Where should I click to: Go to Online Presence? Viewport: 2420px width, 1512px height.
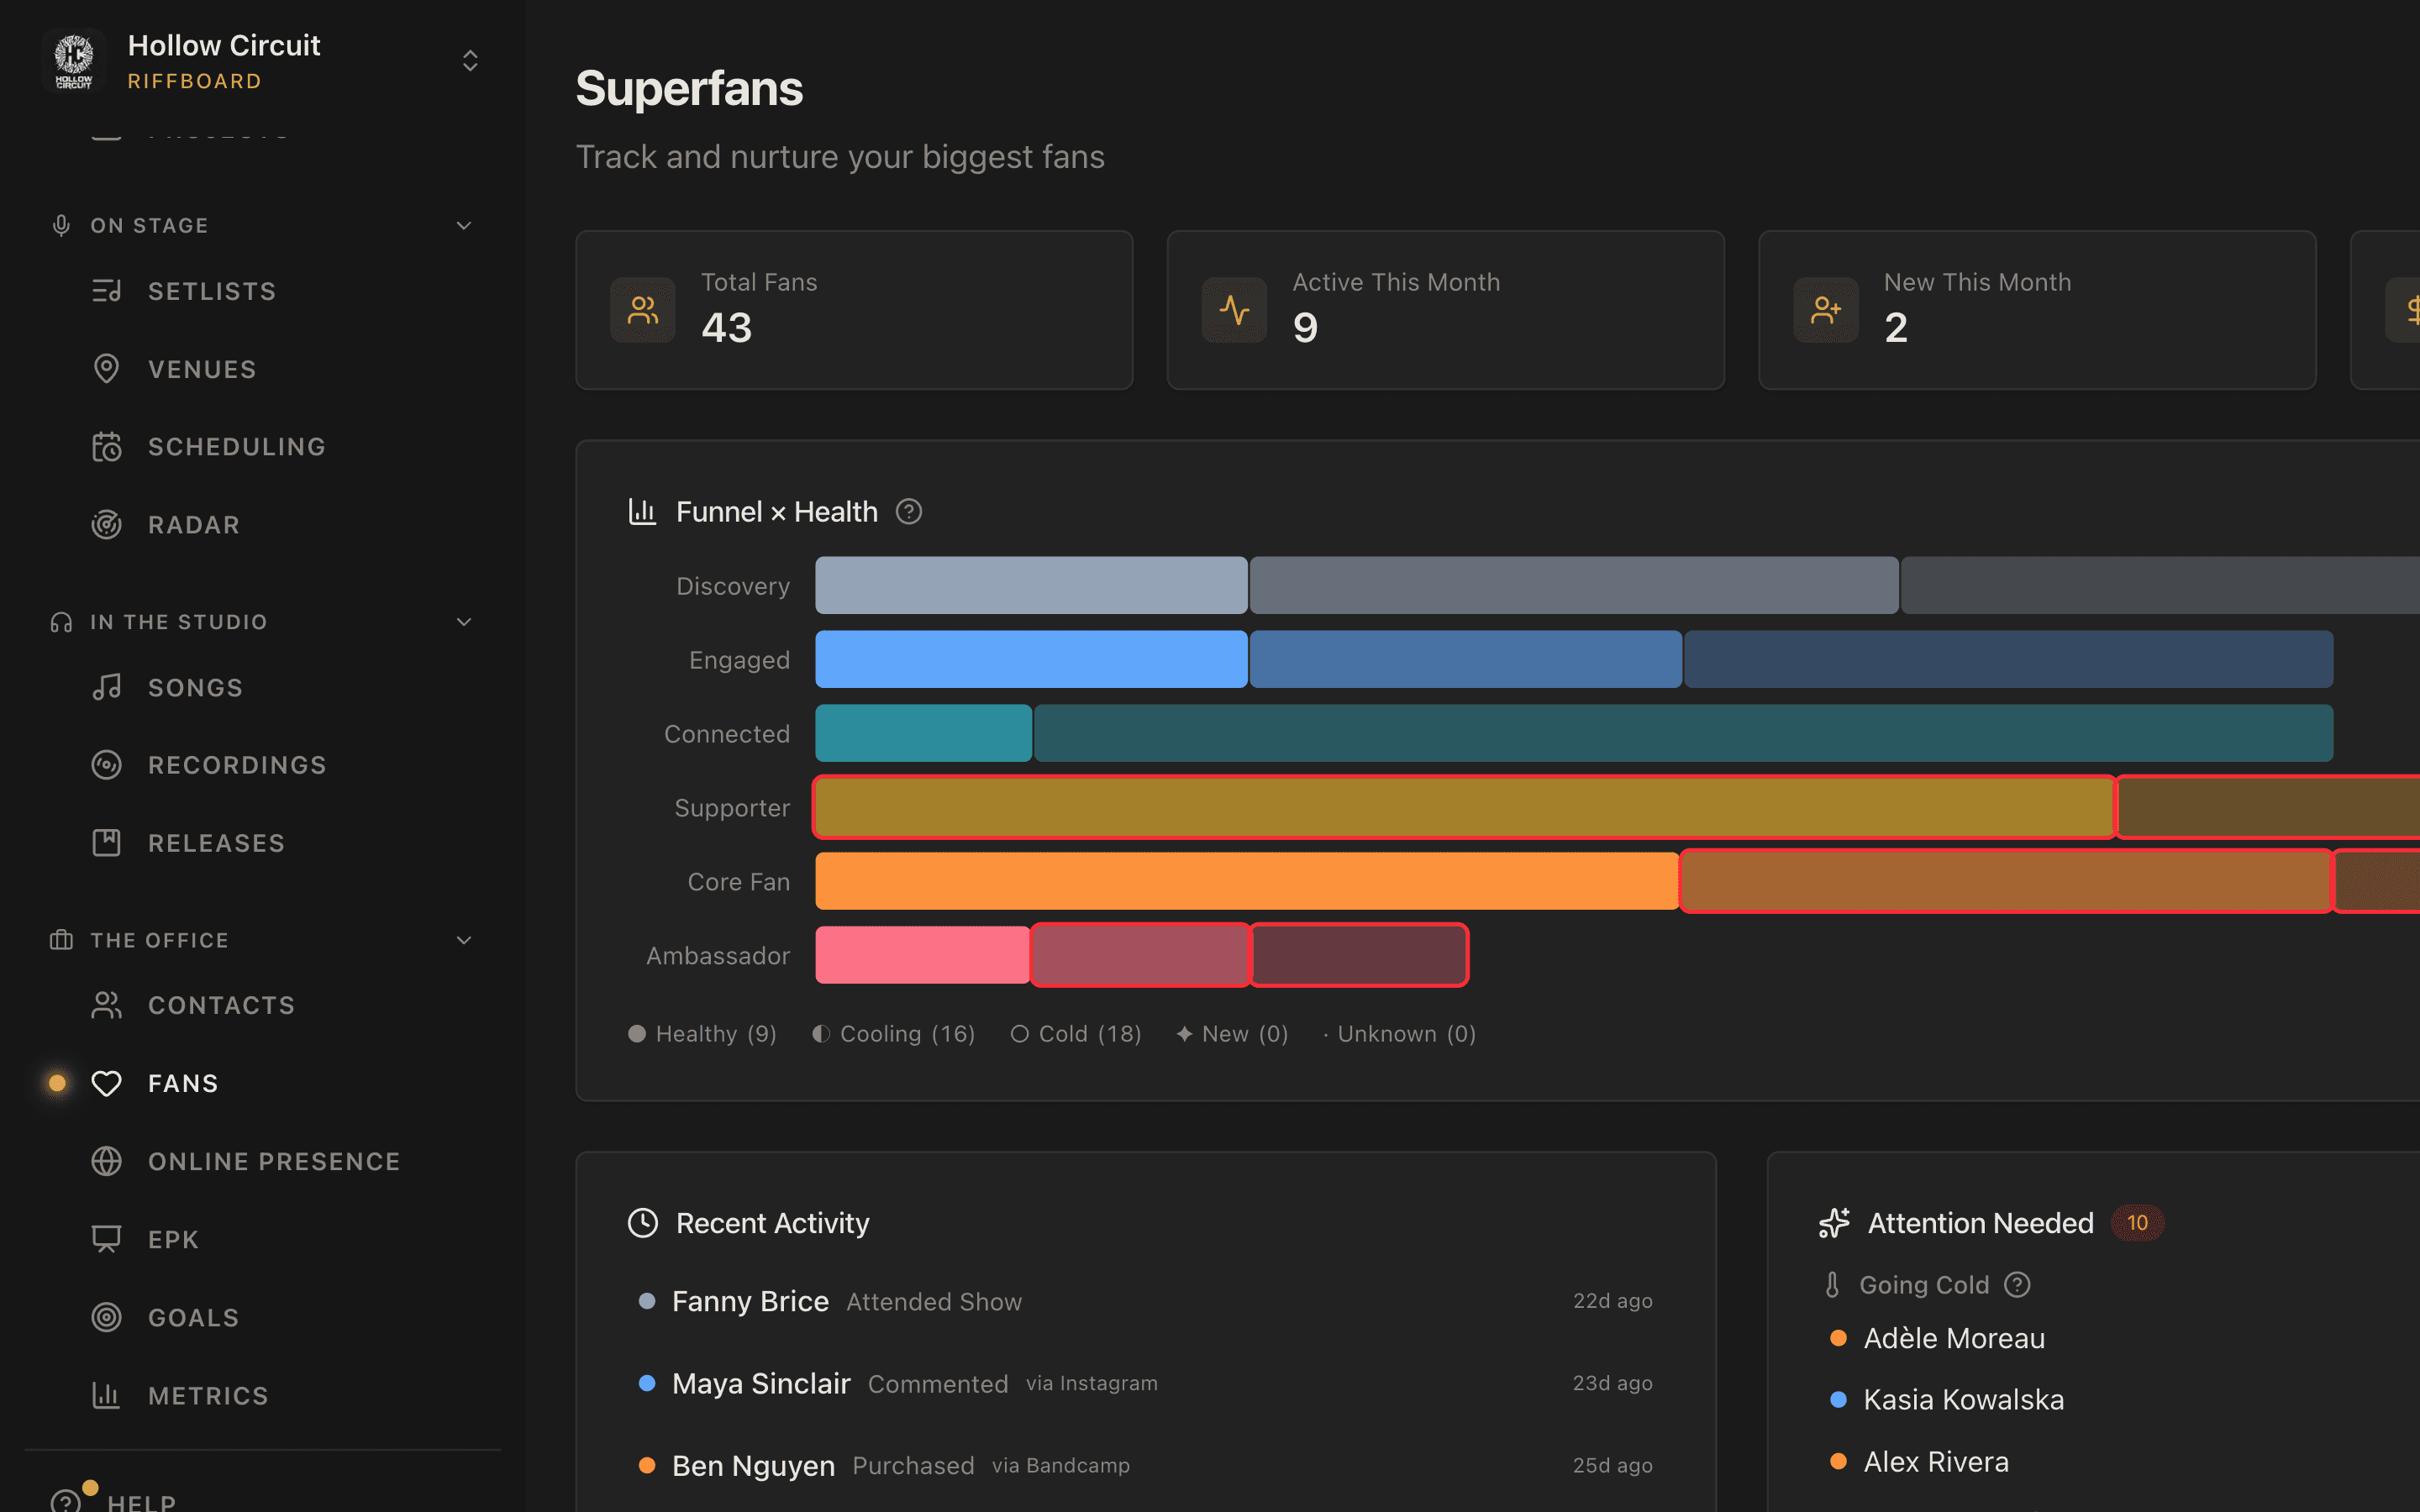pyautogui.click(x=273, y=1161)
